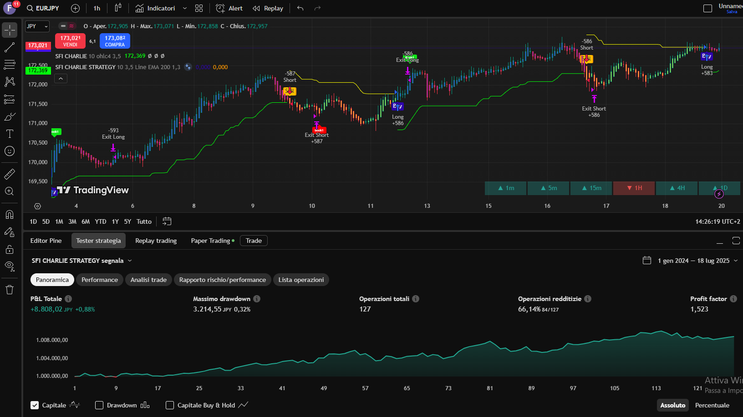The width and height of the screenshot is (743, 417).
Task: Create an Alert
Action: click(x=229, y=9)
